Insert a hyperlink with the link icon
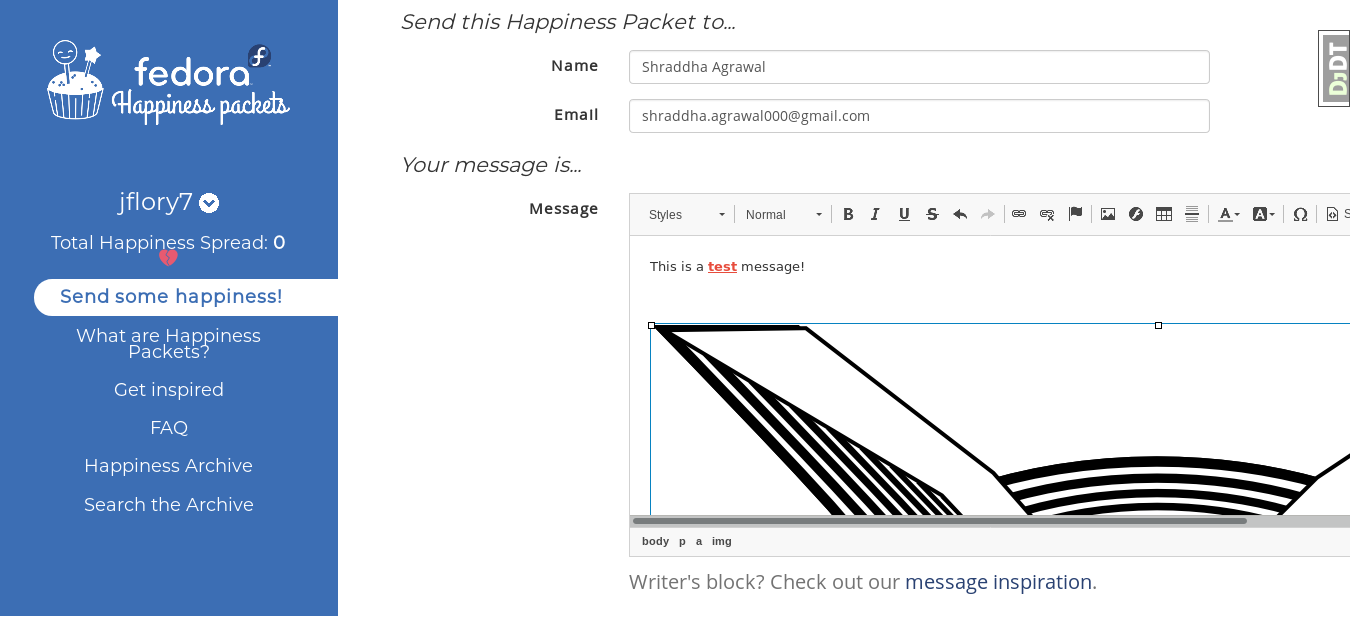This screenshot has width=1350, height=628. coord(1019,214)
